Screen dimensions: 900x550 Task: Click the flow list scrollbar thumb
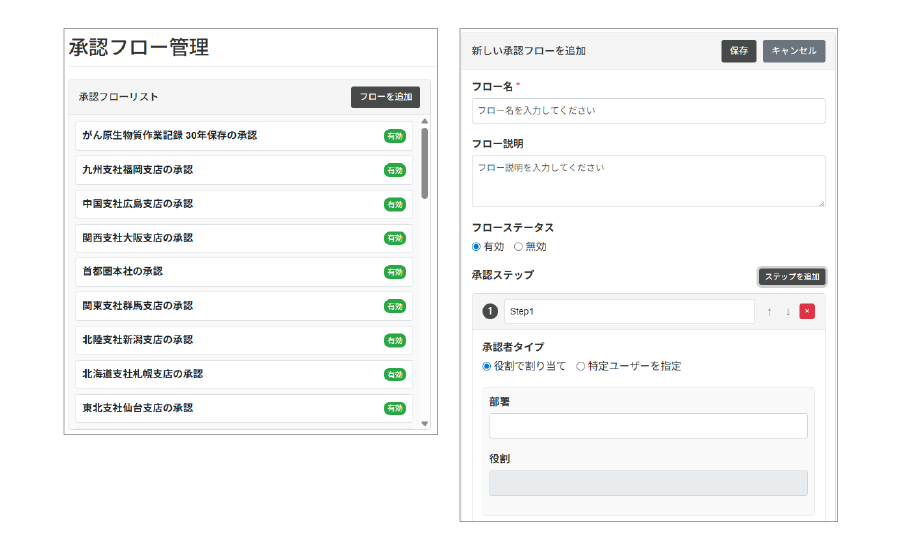[425, 162]
